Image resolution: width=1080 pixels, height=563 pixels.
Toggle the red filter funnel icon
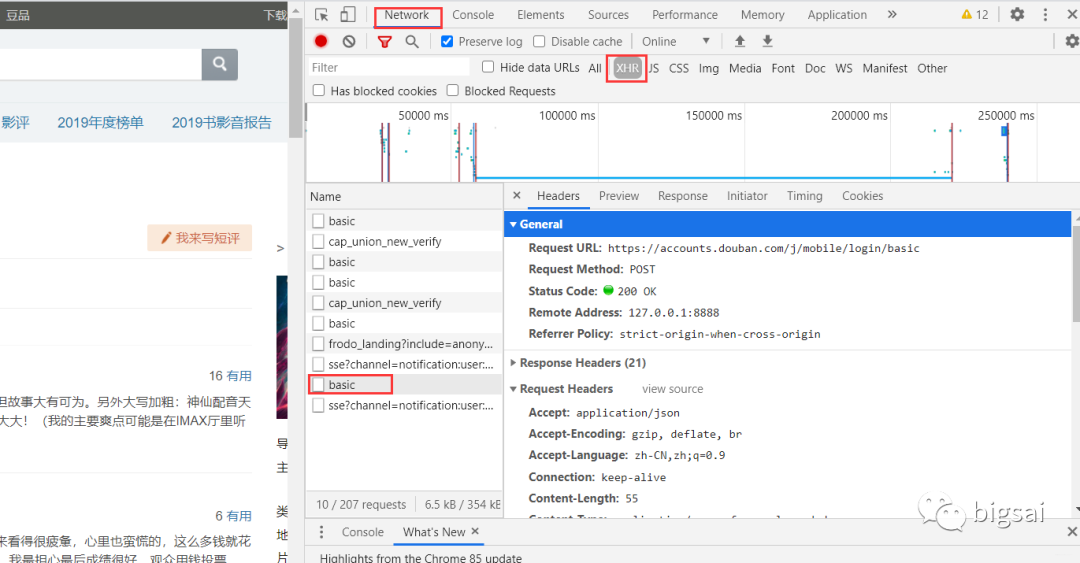tap(384, 42)
